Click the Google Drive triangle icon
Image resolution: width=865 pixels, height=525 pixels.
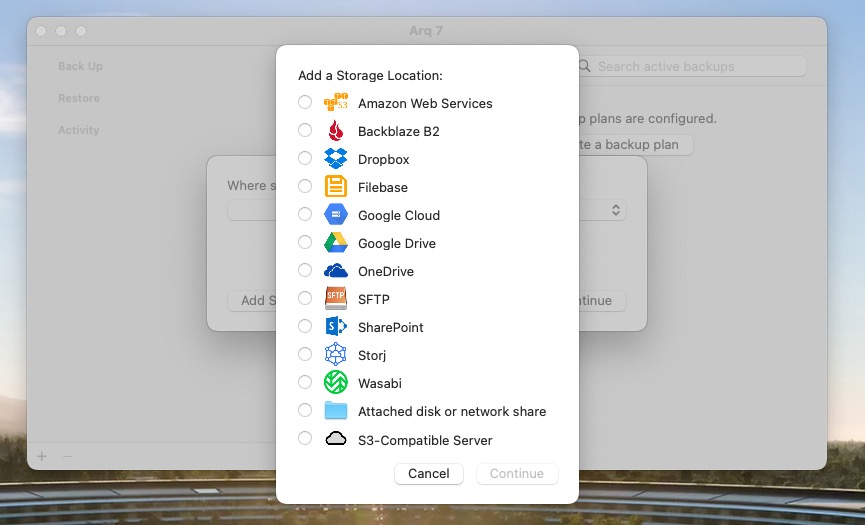pos(336,243)
